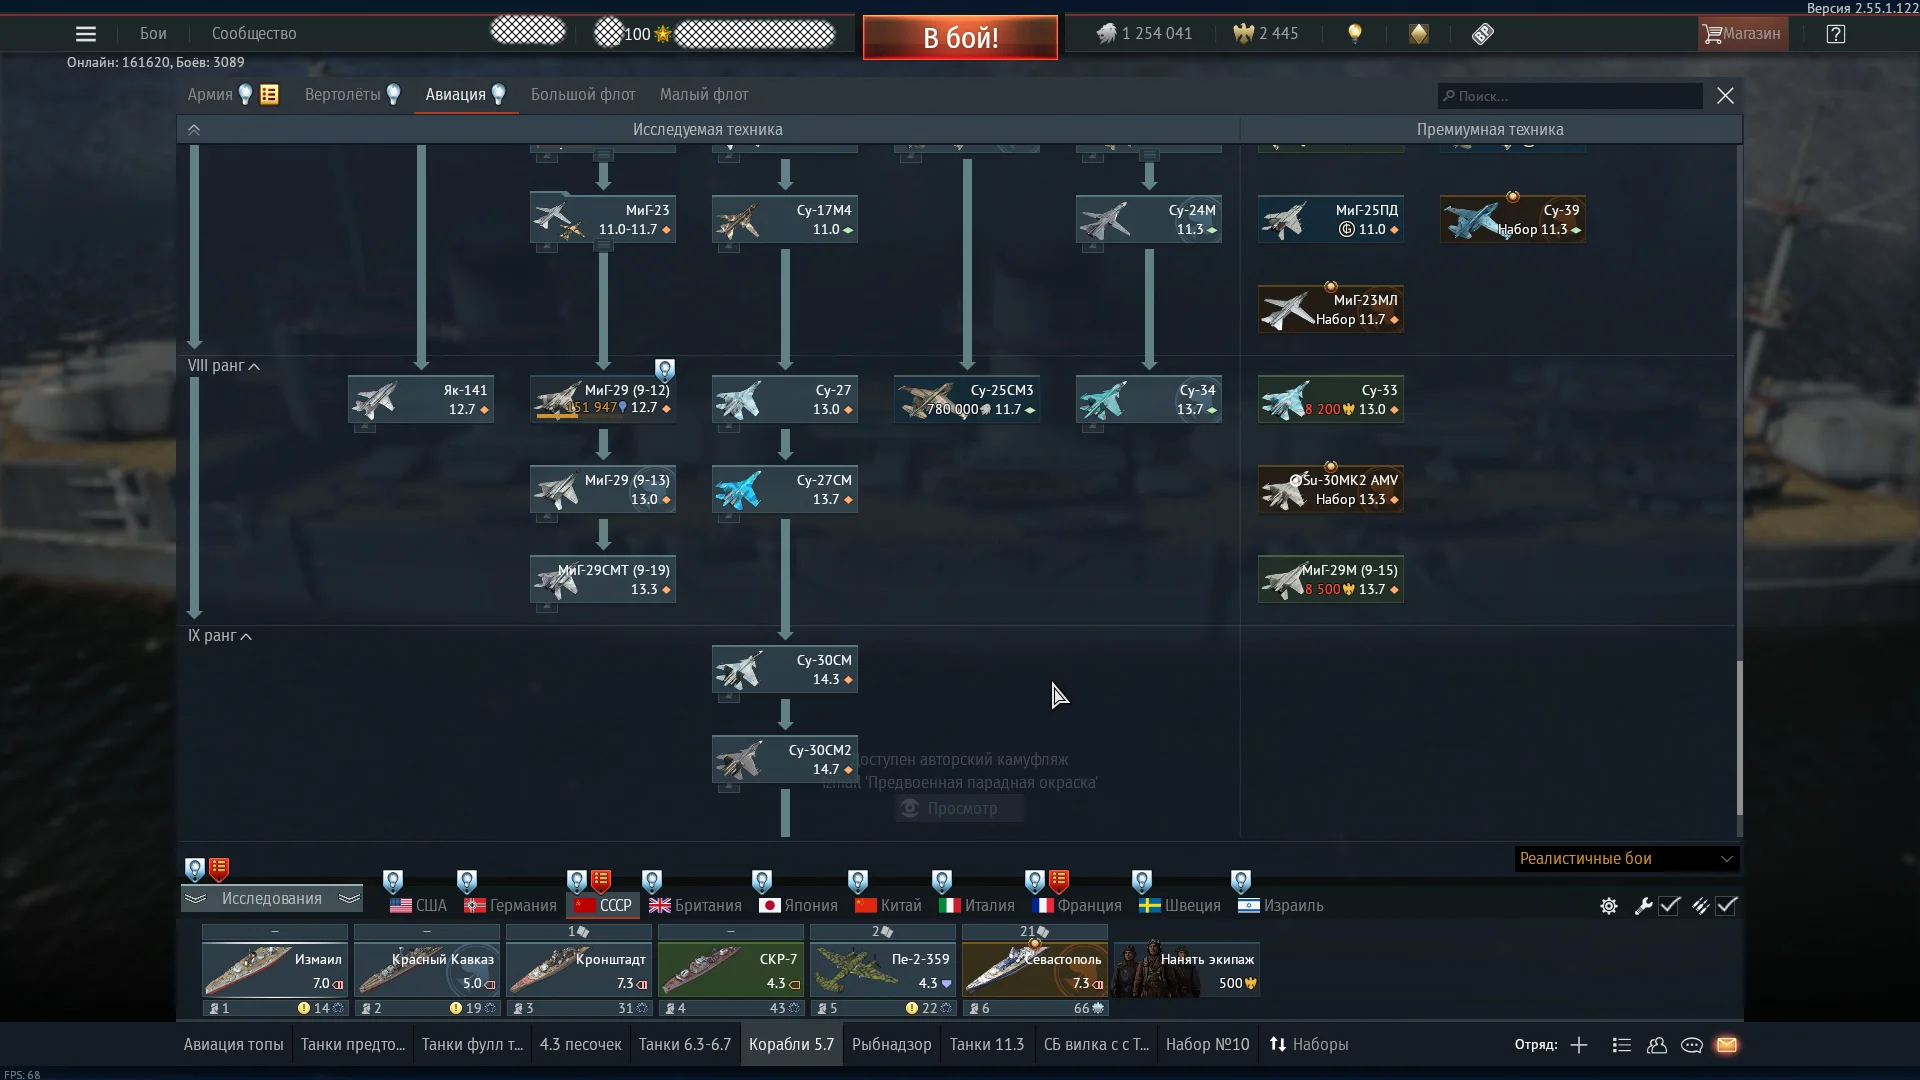Switch to the Большой флот tab
1920x1080 pixels.
[583, 95]
